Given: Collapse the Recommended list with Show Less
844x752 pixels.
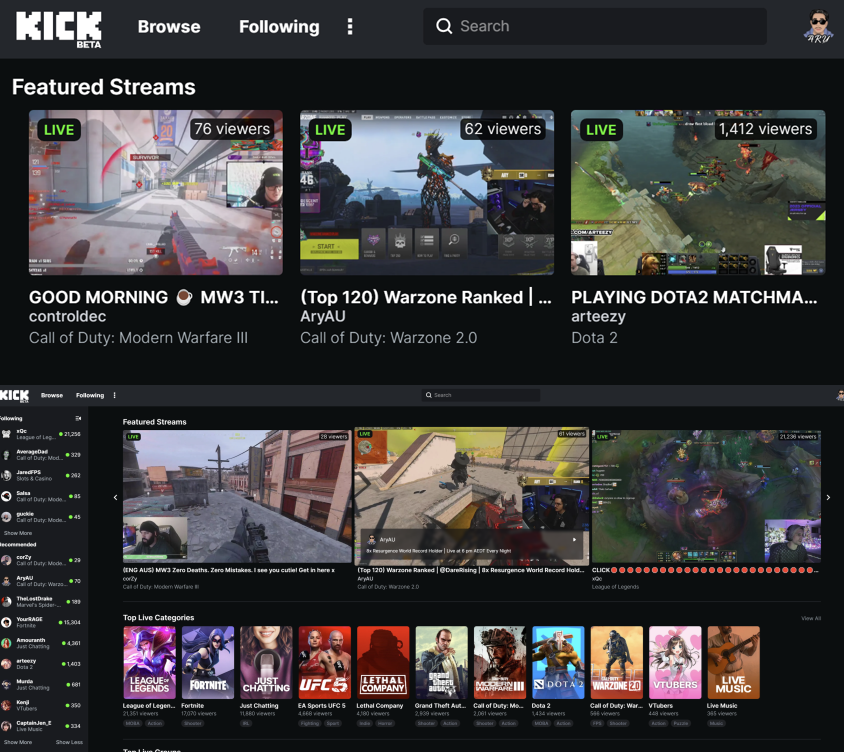Looking at the screenshot, I should pyautogui.click(x=69, y=742).
